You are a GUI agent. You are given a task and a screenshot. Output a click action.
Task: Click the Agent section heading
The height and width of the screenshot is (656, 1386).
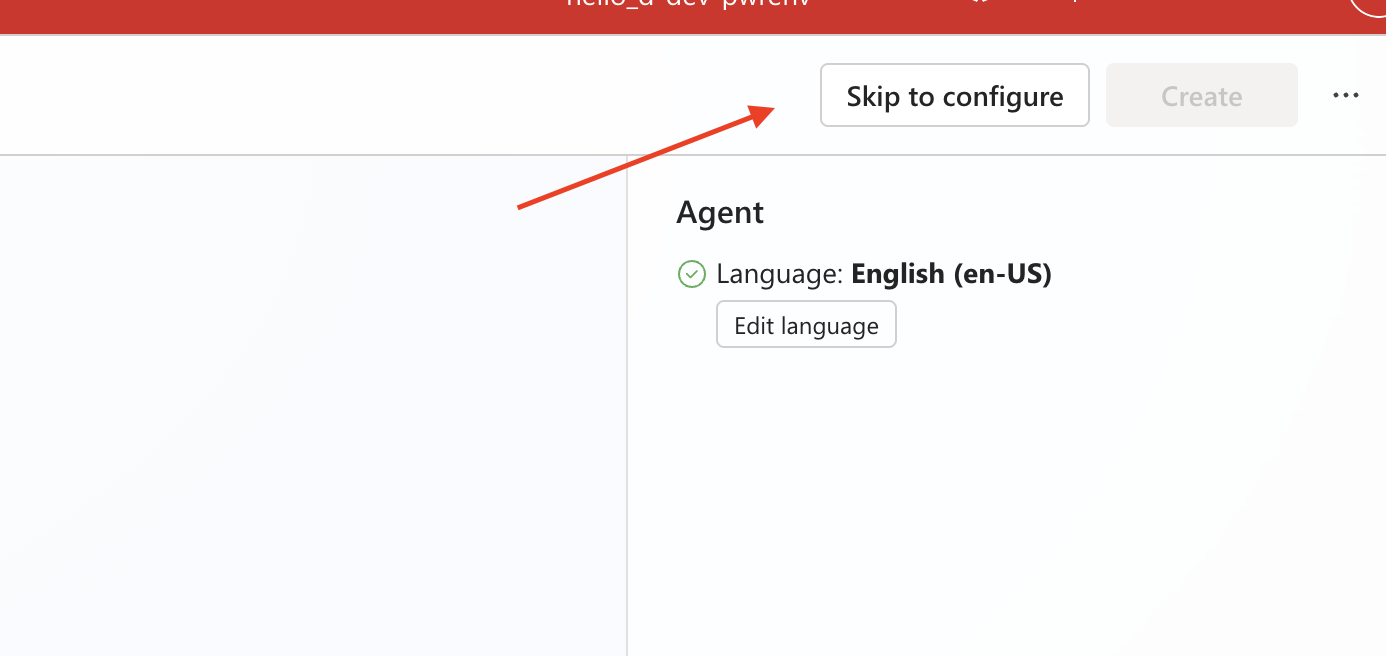point(720,212)
